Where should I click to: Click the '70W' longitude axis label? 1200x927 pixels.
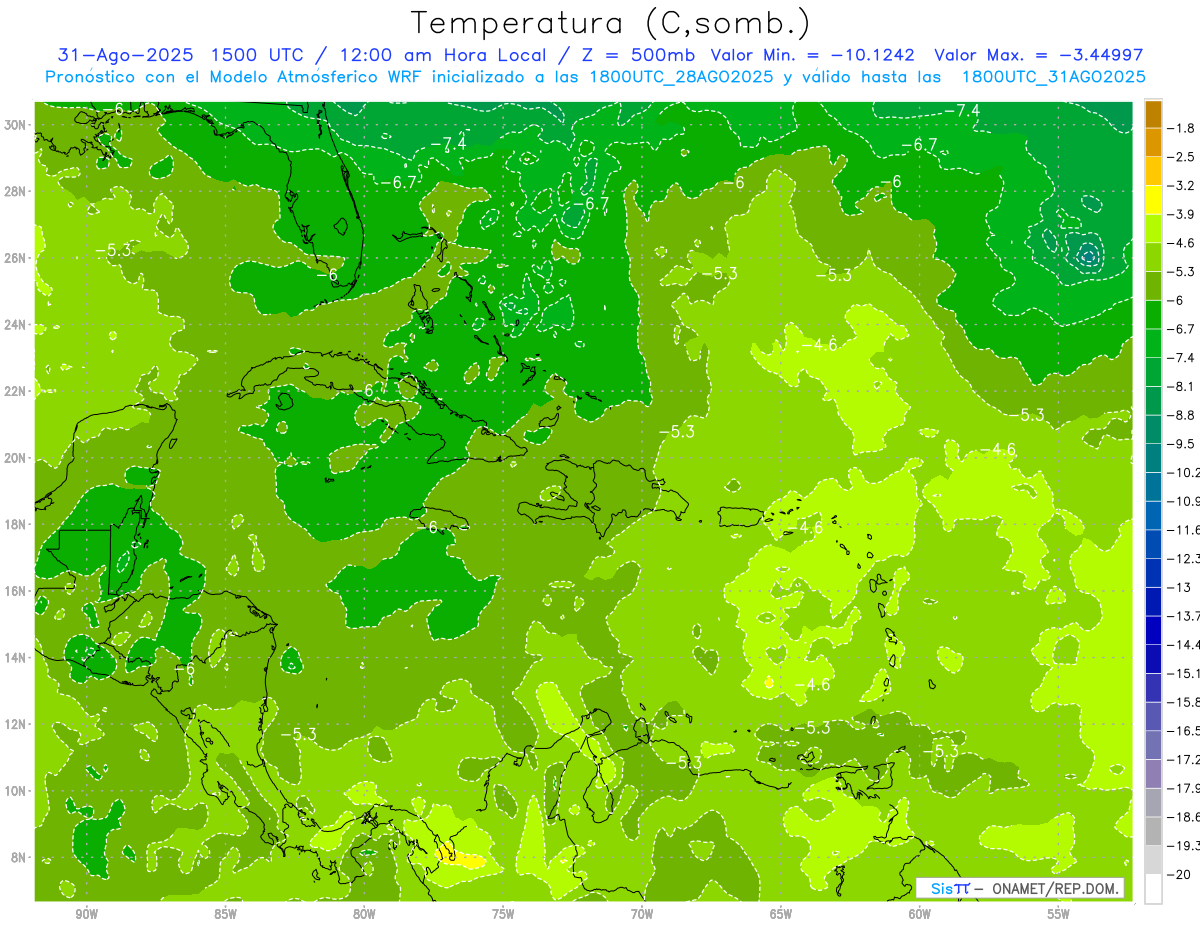(x=642, y=914)
